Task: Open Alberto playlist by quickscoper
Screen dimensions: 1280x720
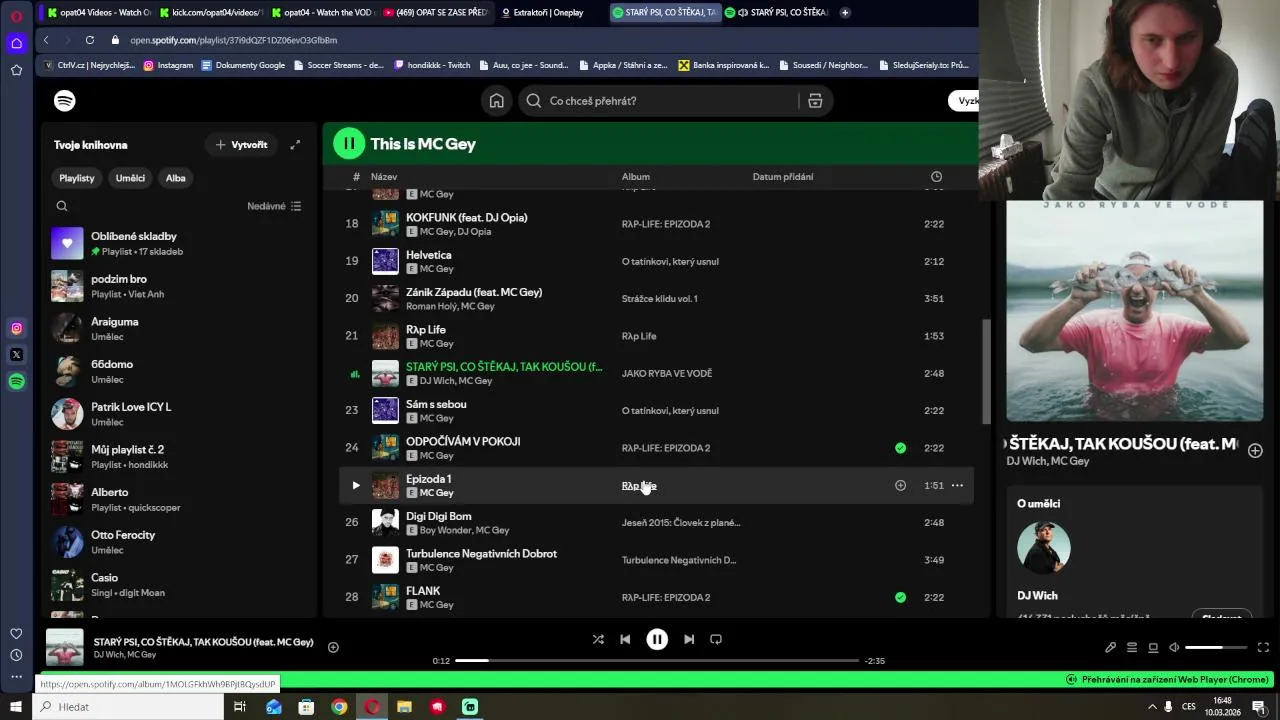Action: coord(180,499)
